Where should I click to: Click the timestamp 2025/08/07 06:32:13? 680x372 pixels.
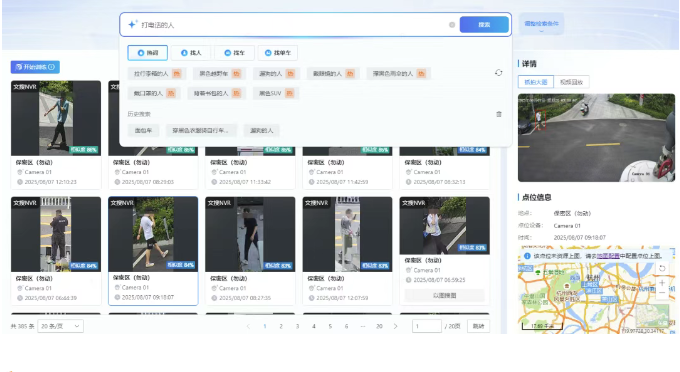coord(439,182)
